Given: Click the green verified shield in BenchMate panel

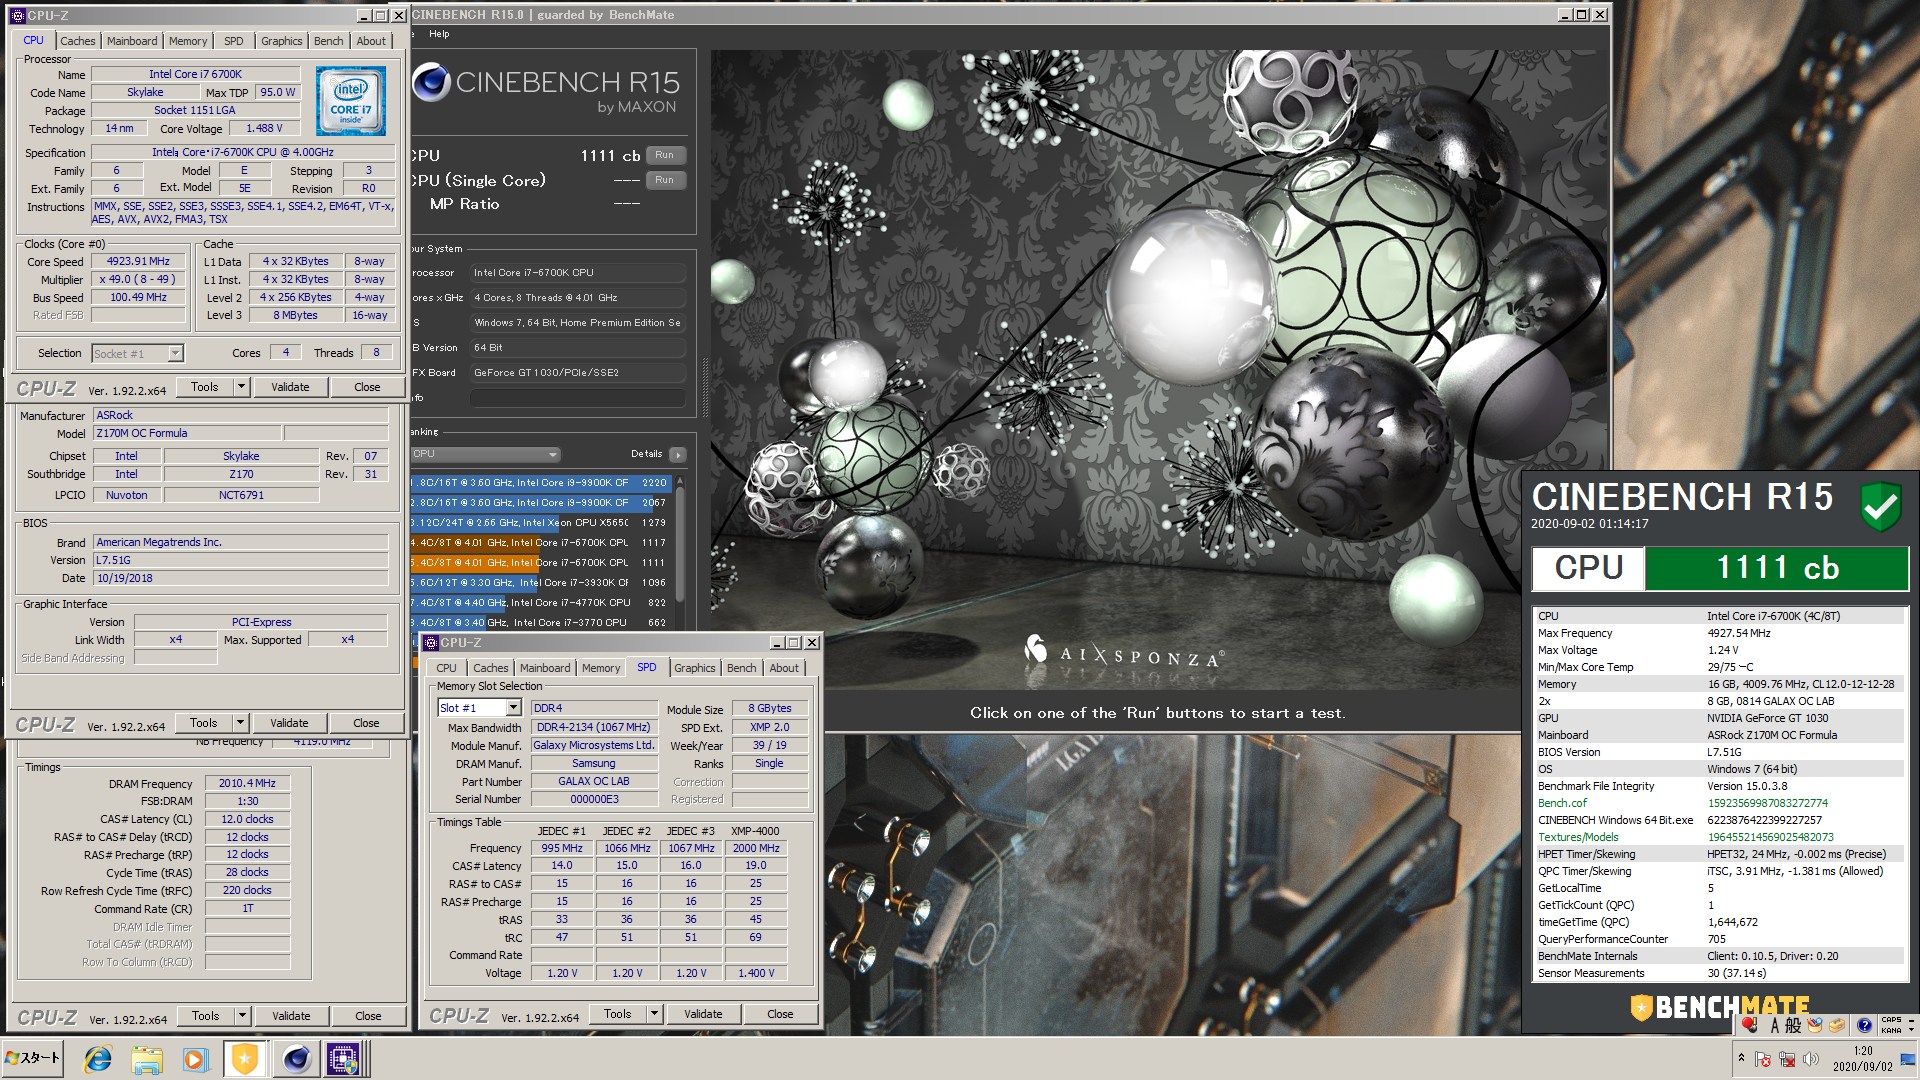Looking at the screenshot, I should coord(1881,507).
